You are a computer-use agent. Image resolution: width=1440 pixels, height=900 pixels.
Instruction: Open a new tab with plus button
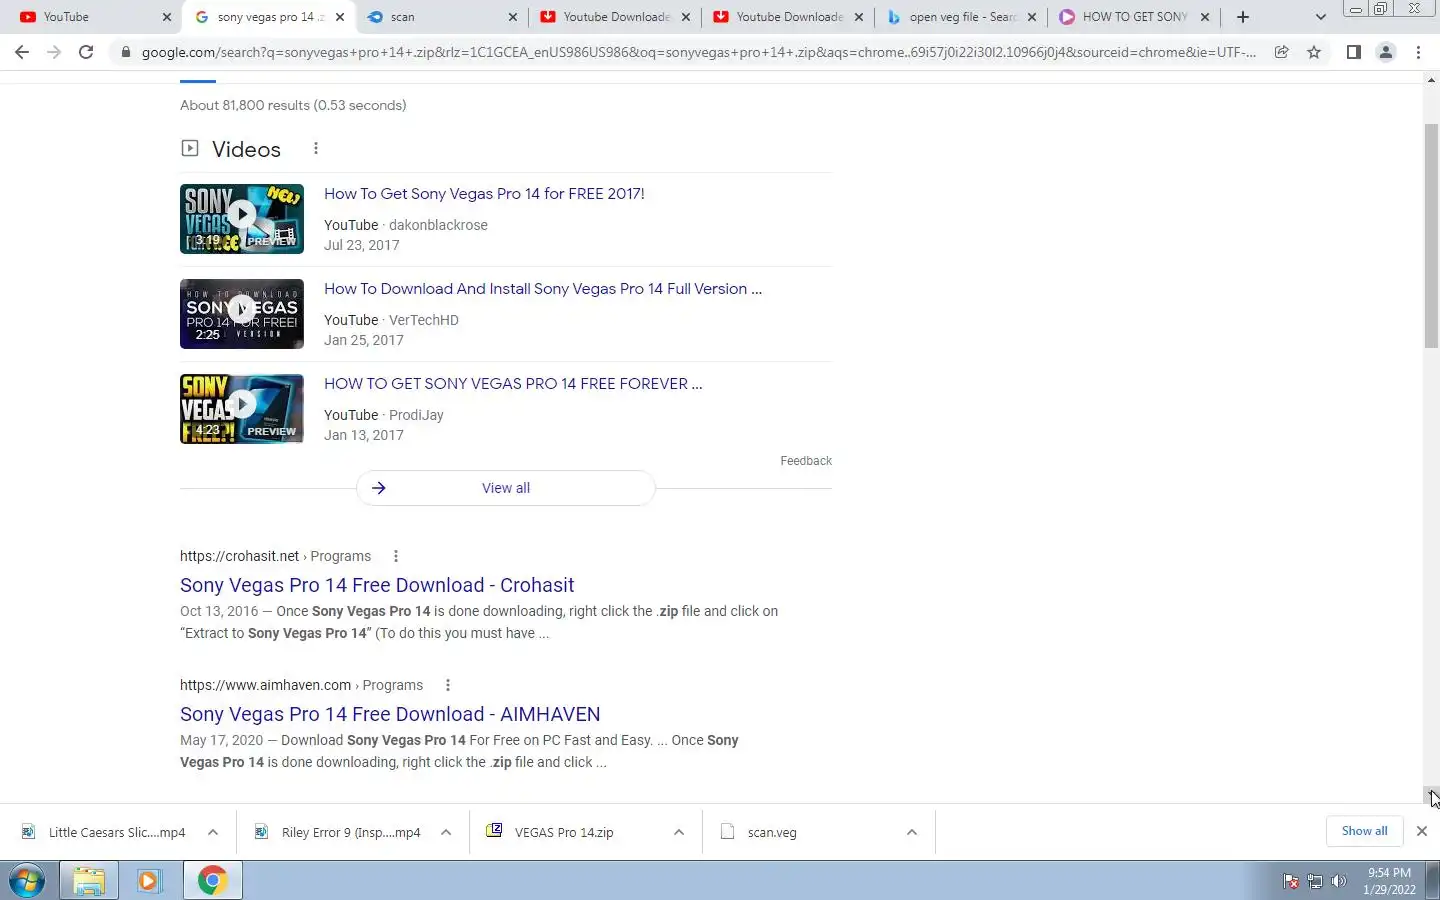[1243, 17]
